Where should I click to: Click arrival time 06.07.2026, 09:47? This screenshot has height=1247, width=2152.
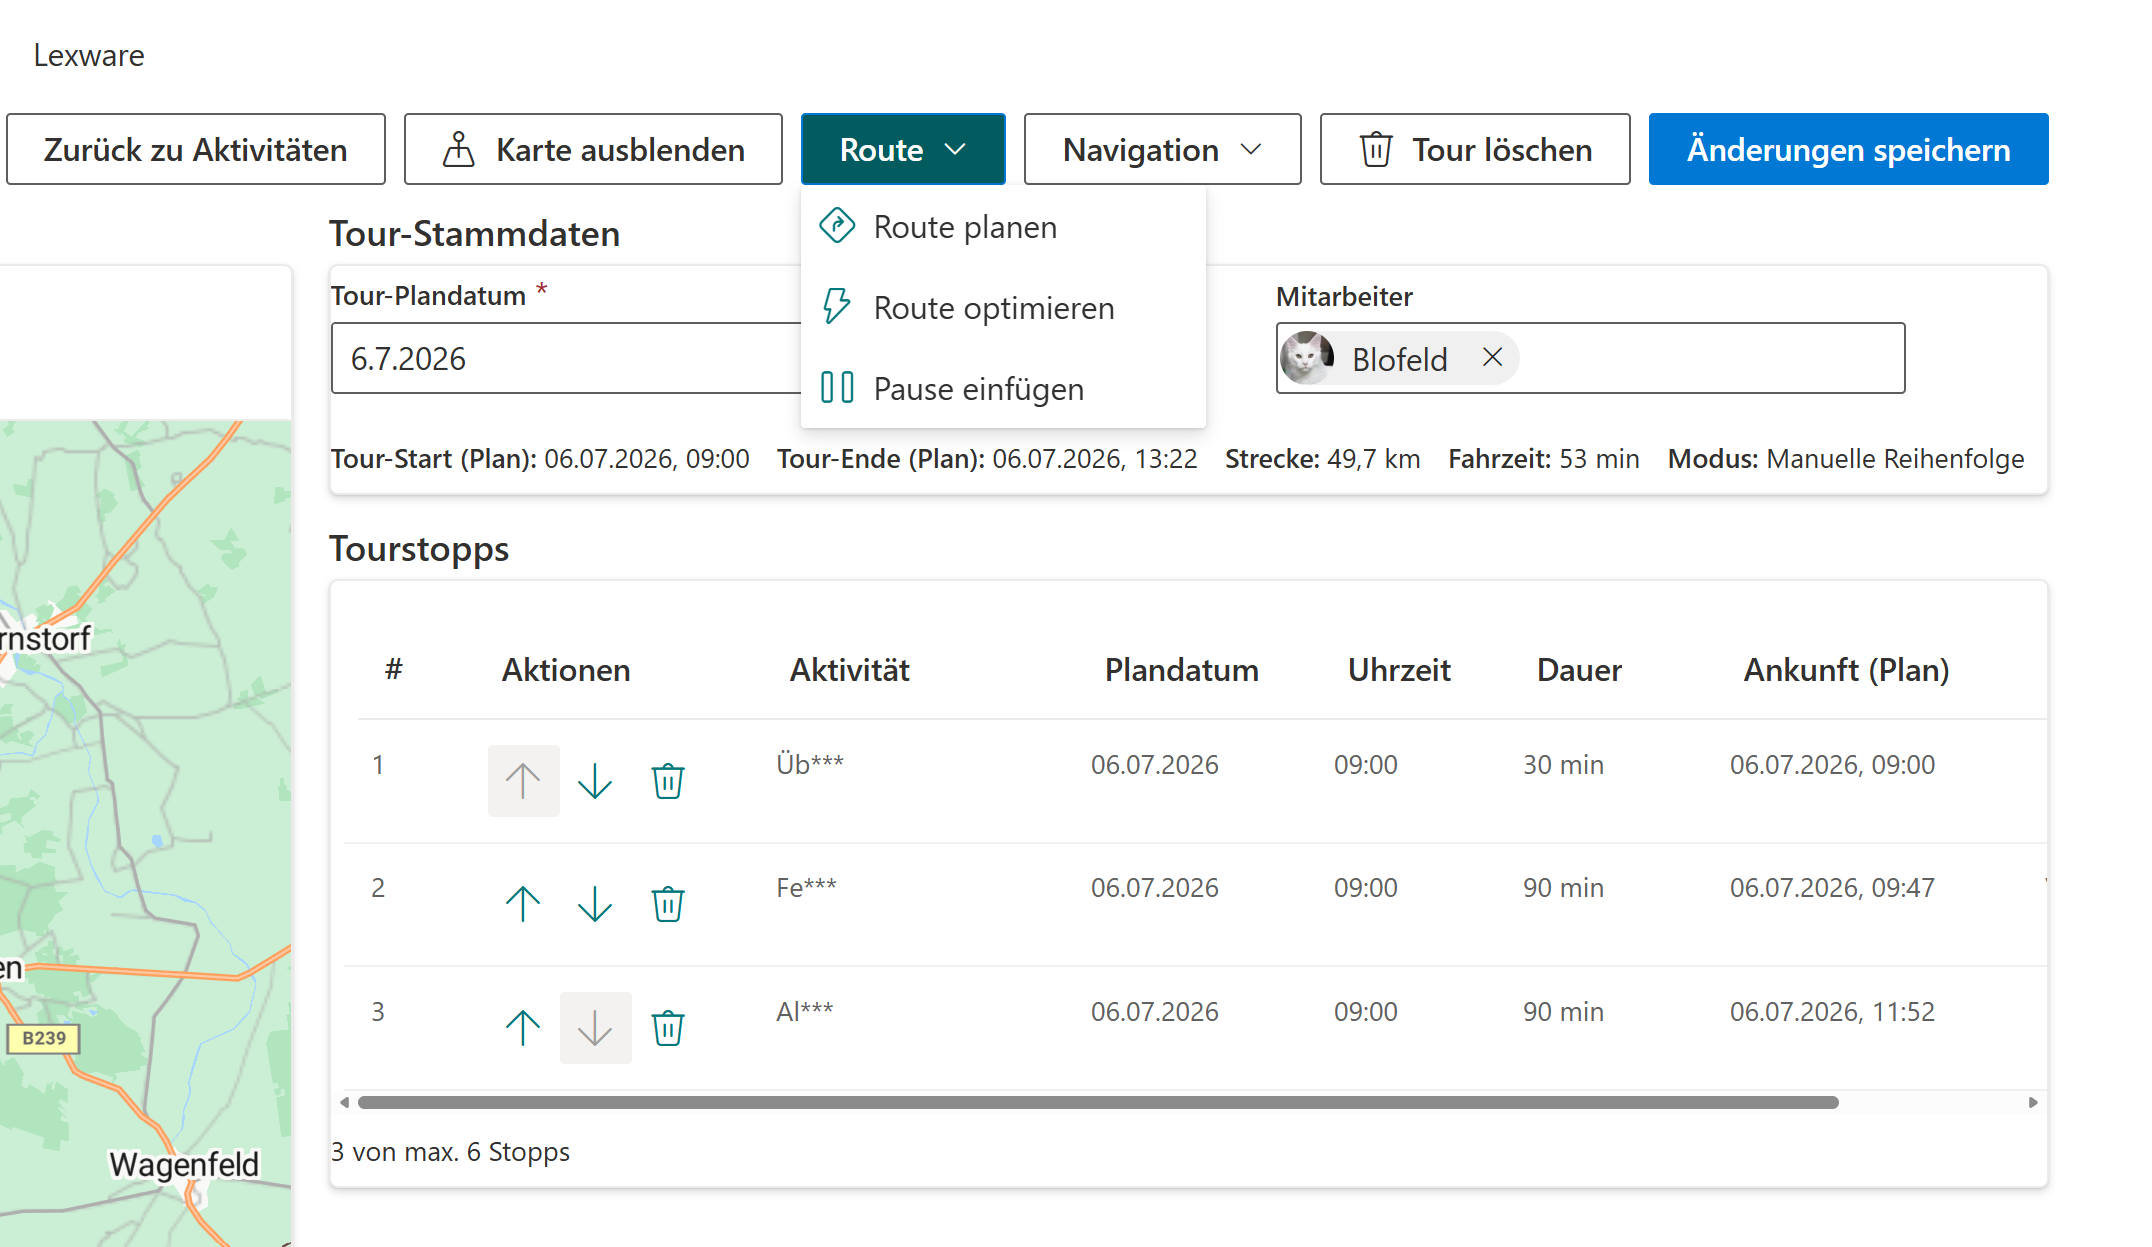tap(1832, 887)
